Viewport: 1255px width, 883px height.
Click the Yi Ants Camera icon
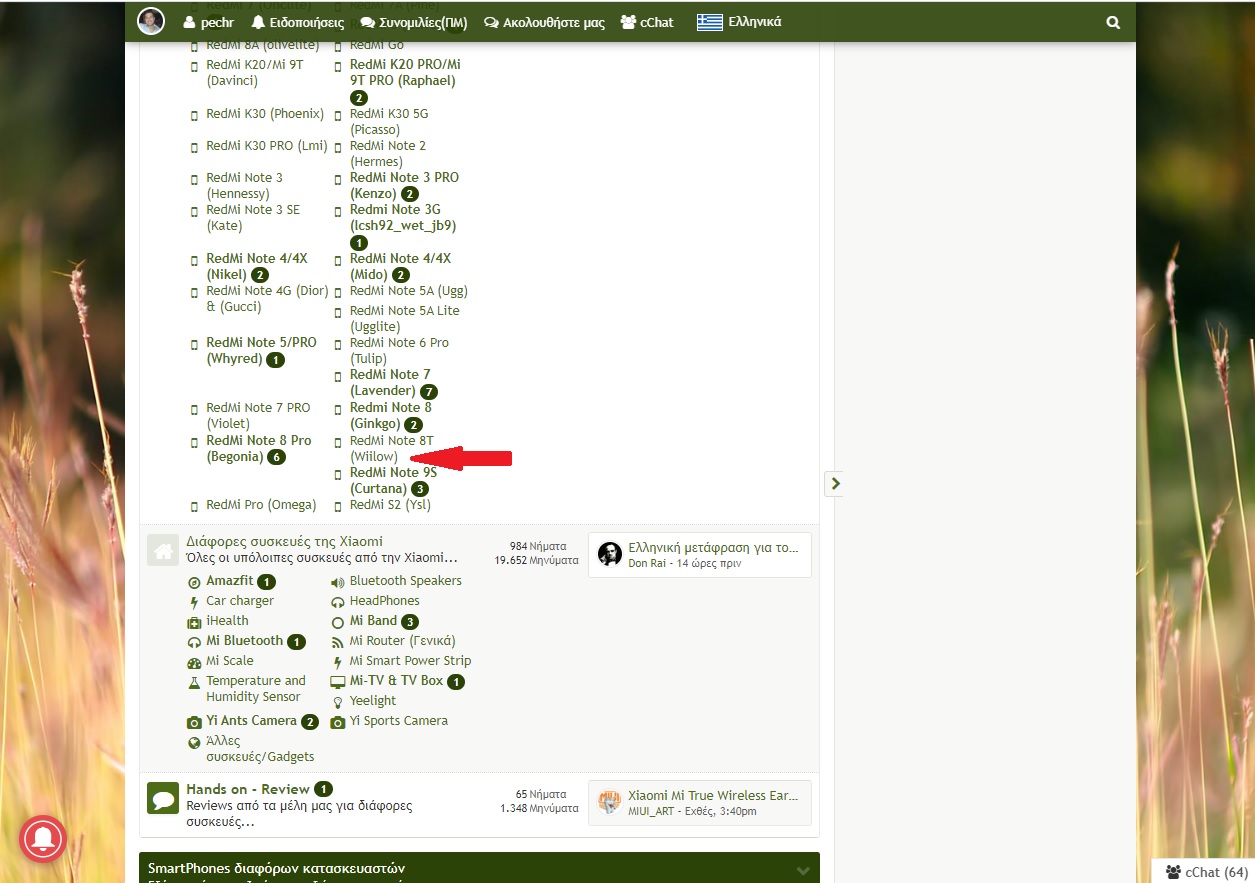click(x=194, y=721)
